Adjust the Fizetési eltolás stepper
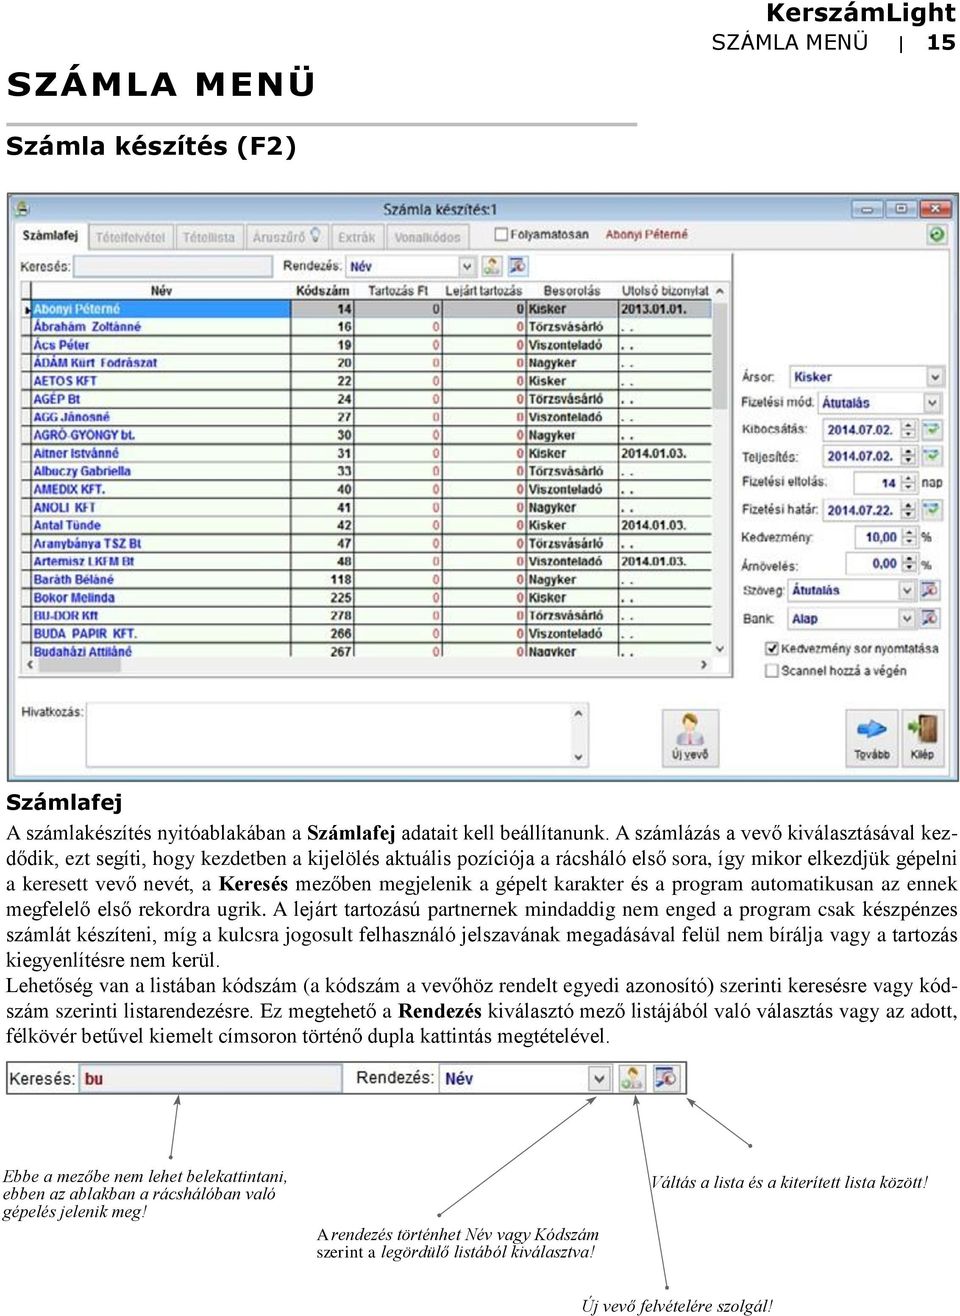This screenshot has width=960, height=1316. pyautogui.click(x=908, y=482)
